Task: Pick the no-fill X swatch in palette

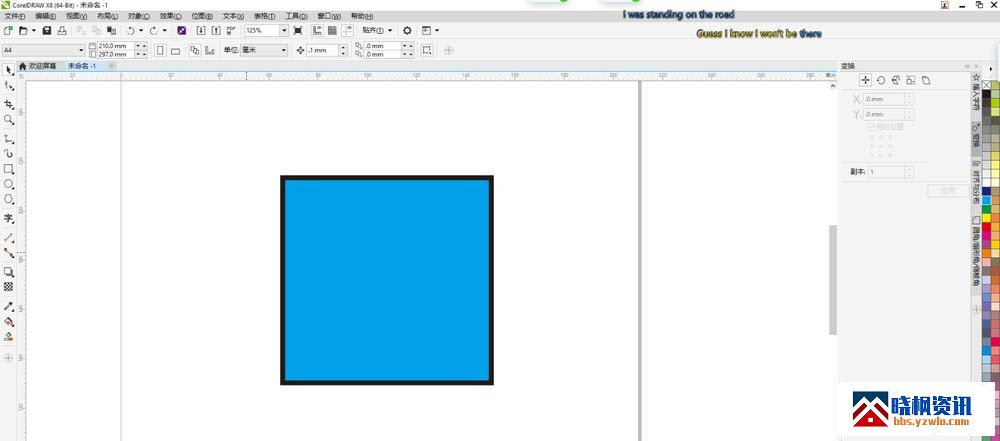Action: coord(987,85)
